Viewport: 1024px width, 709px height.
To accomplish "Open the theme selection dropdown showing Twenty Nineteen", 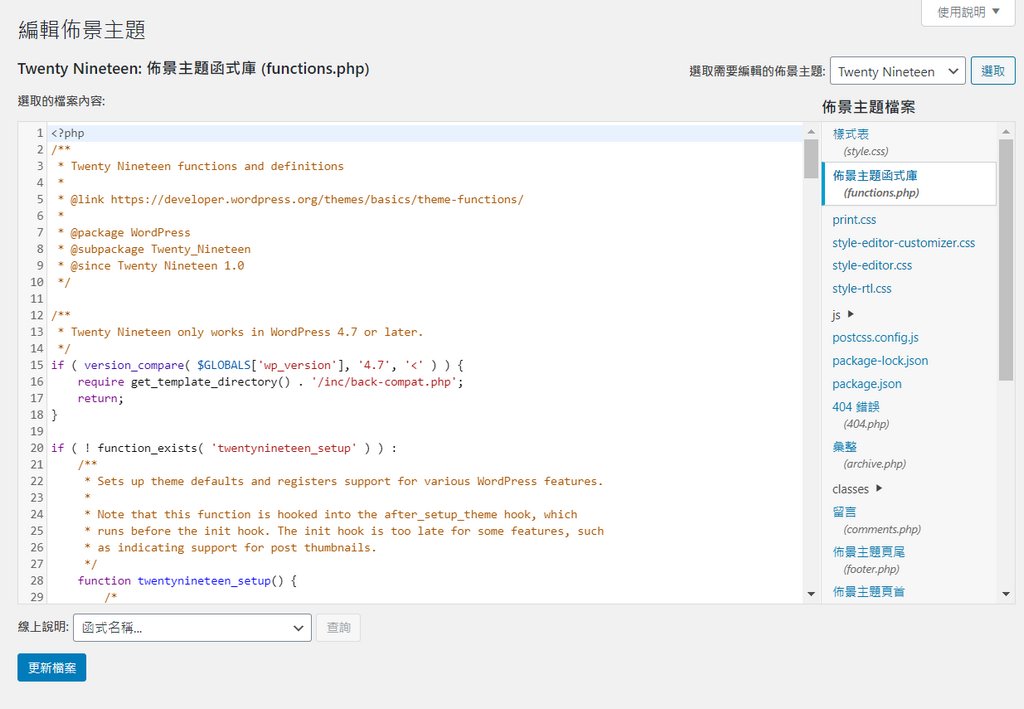I will click(897, 70).
